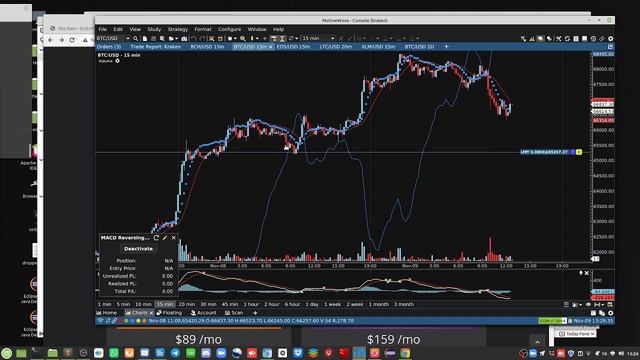Click the link chain icon in top-right toolbar
The height and width of the screenshot is (360, 640).
tap(602, 39)
